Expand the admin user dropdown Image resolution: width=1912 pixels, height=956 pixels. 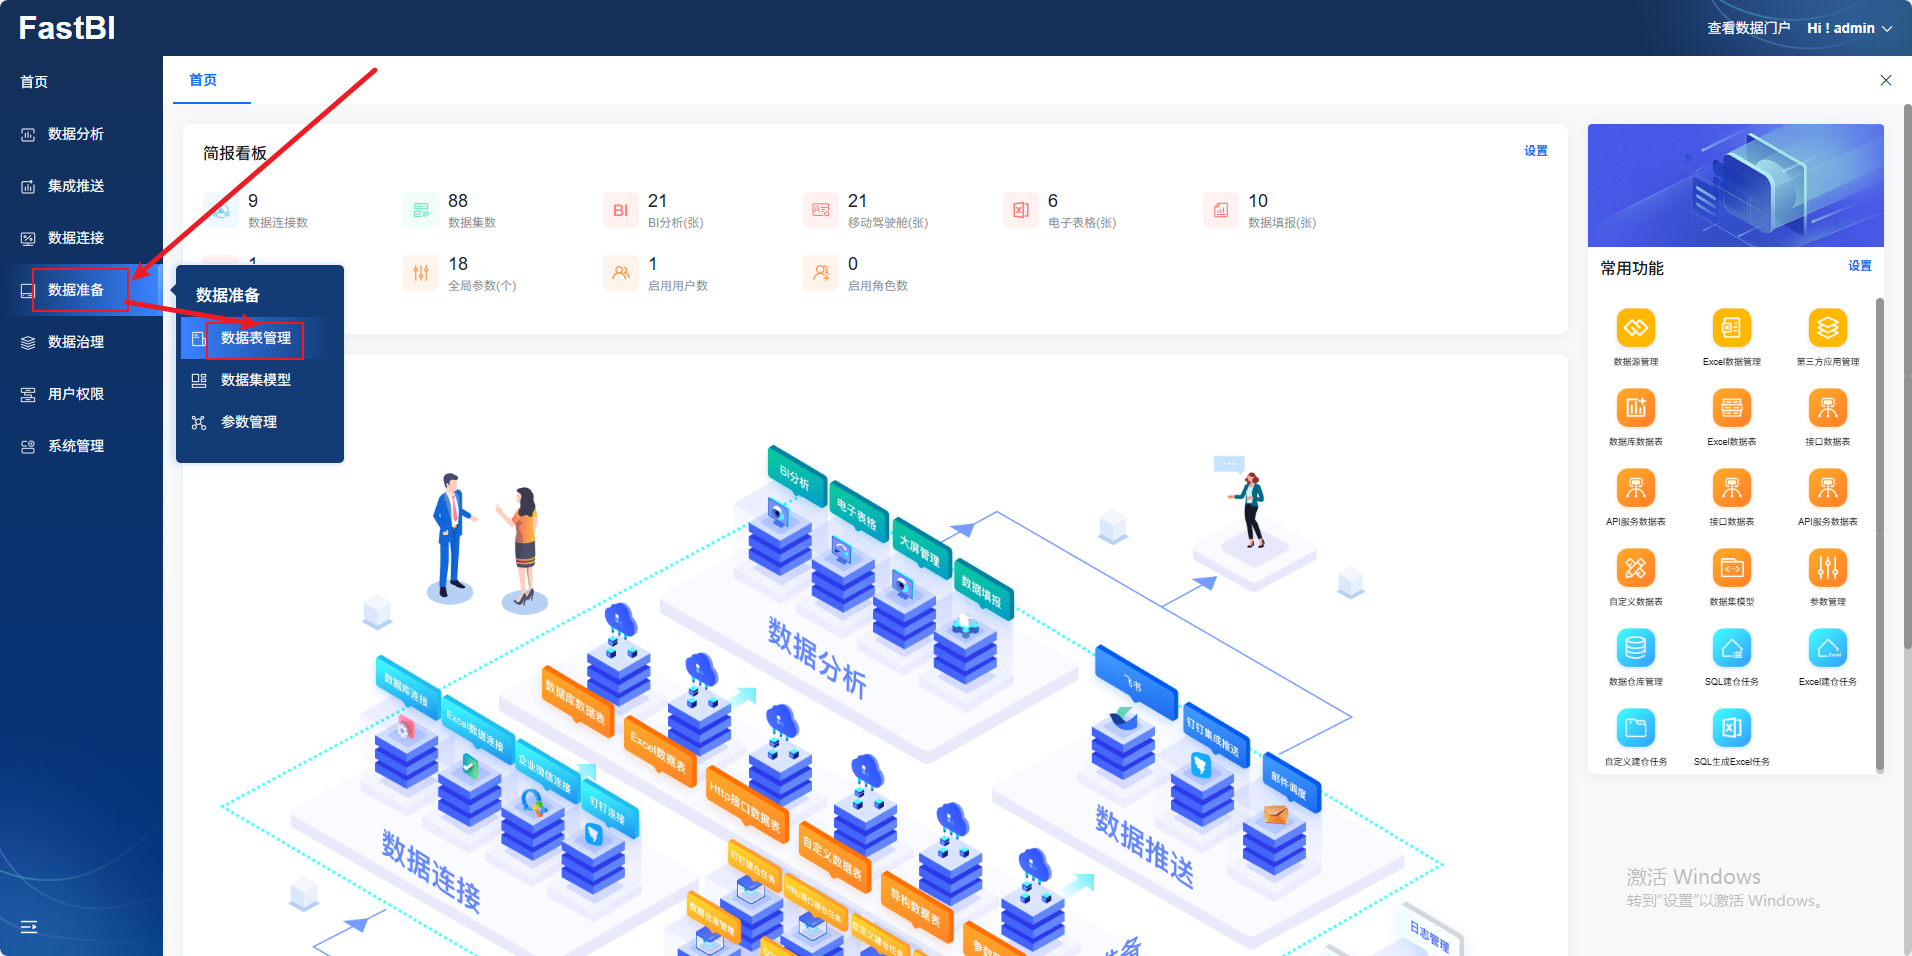pyautogui.click(x=1849, y=28)
